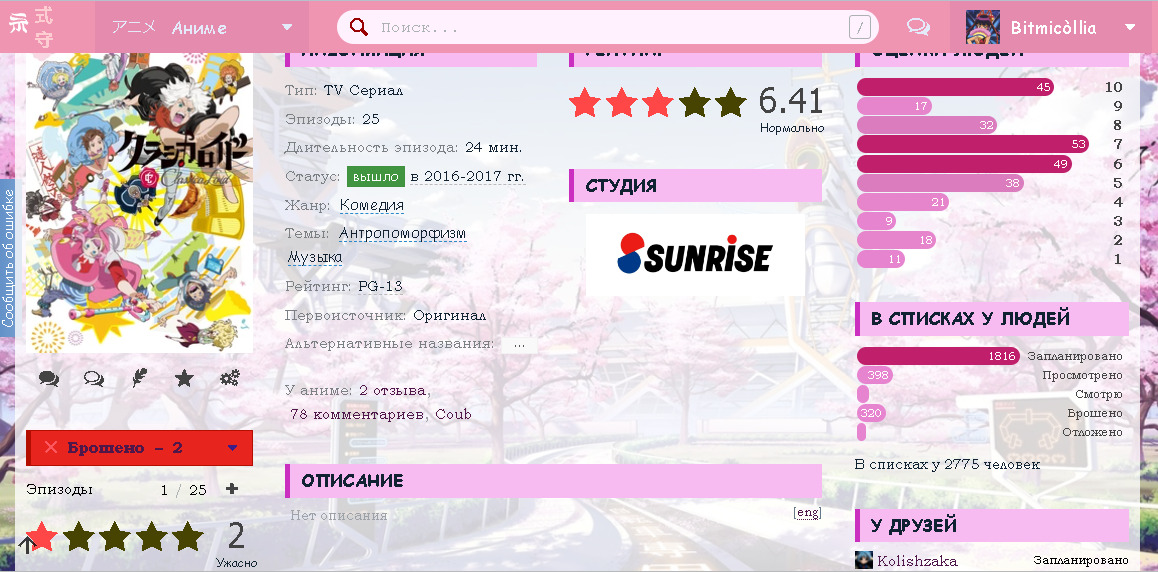Increment watched episodes with plus button
Image resolution: width=1158 pixels, height=572 pixels.
coord(232,489)
